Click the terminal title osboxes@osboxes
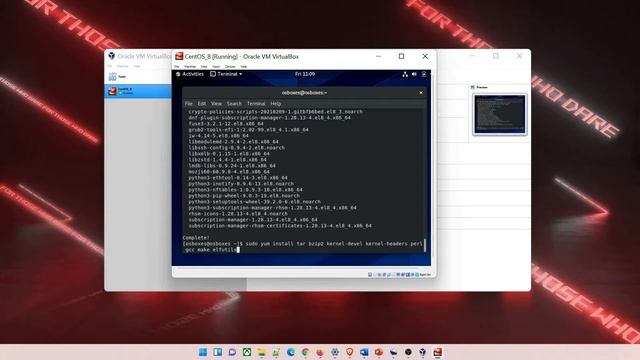Image resolution: width=640 pixels, height=360 pixels. (304, 93)
